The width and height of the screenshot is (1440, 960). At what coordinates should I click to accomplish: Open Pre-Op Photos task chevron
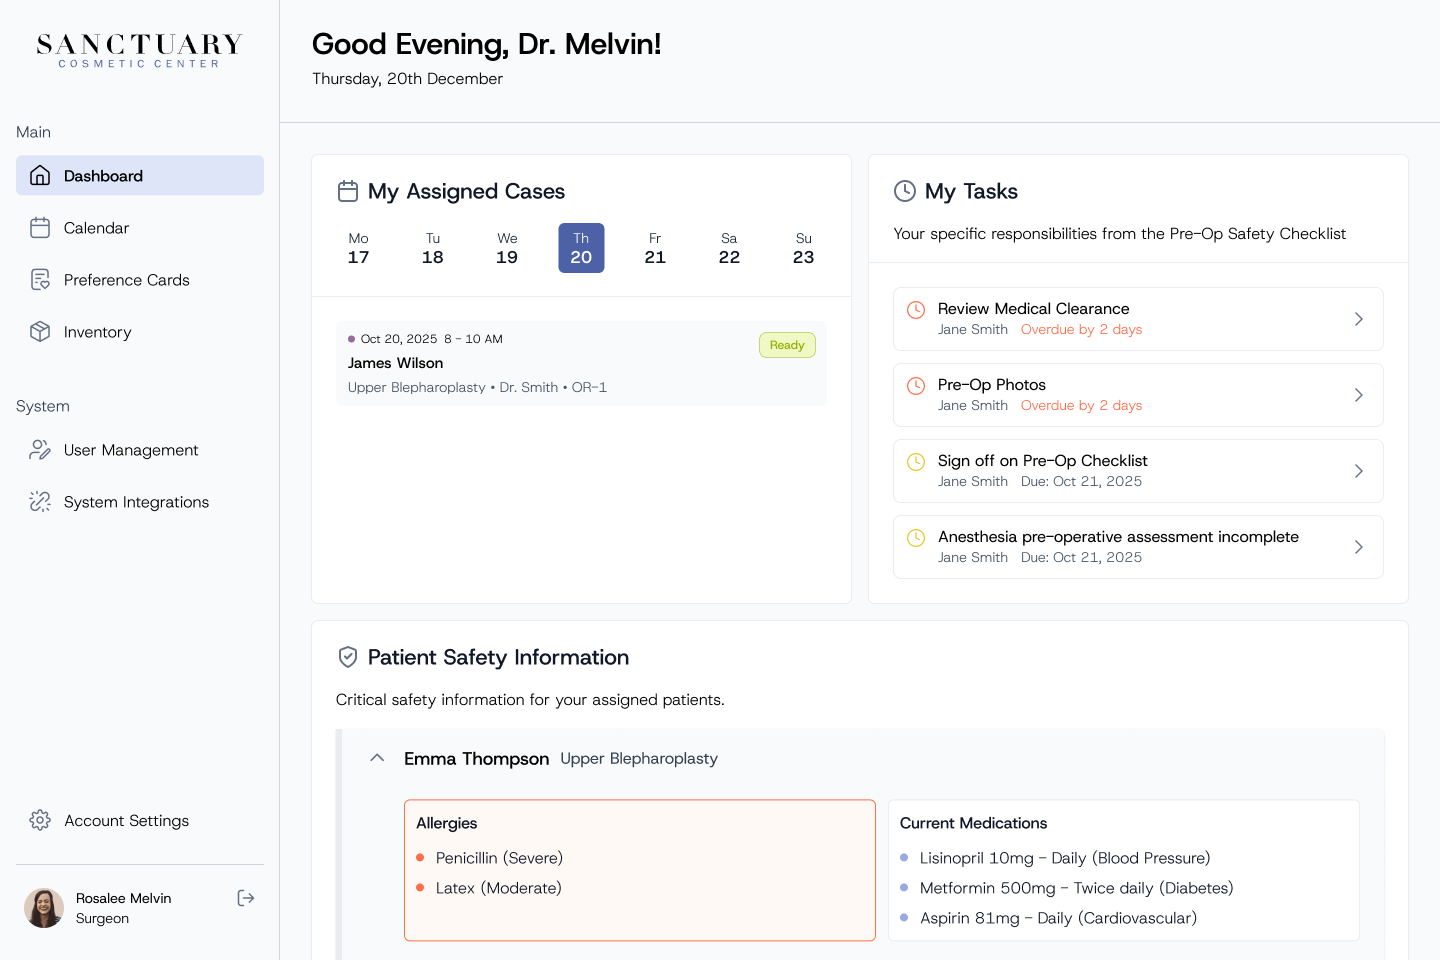[x=1359, y=395]
